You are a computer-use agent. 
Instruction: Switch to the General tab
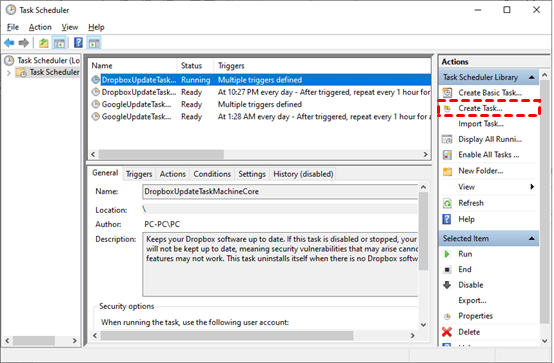coord(105,173)
